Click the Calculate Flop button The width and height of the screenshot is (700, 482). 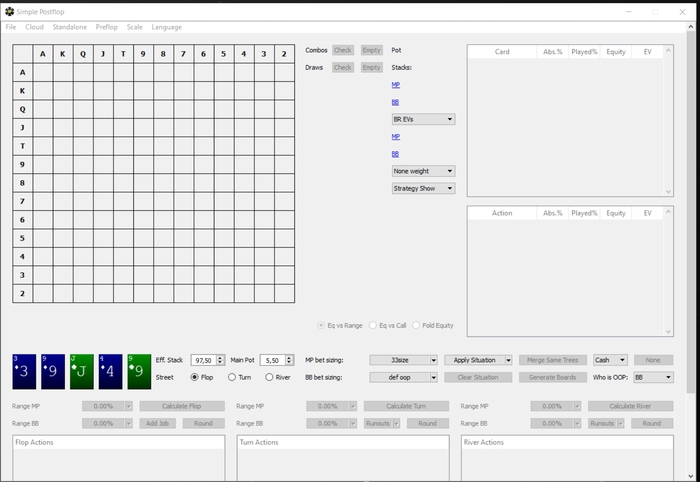(x=182, y=406)
